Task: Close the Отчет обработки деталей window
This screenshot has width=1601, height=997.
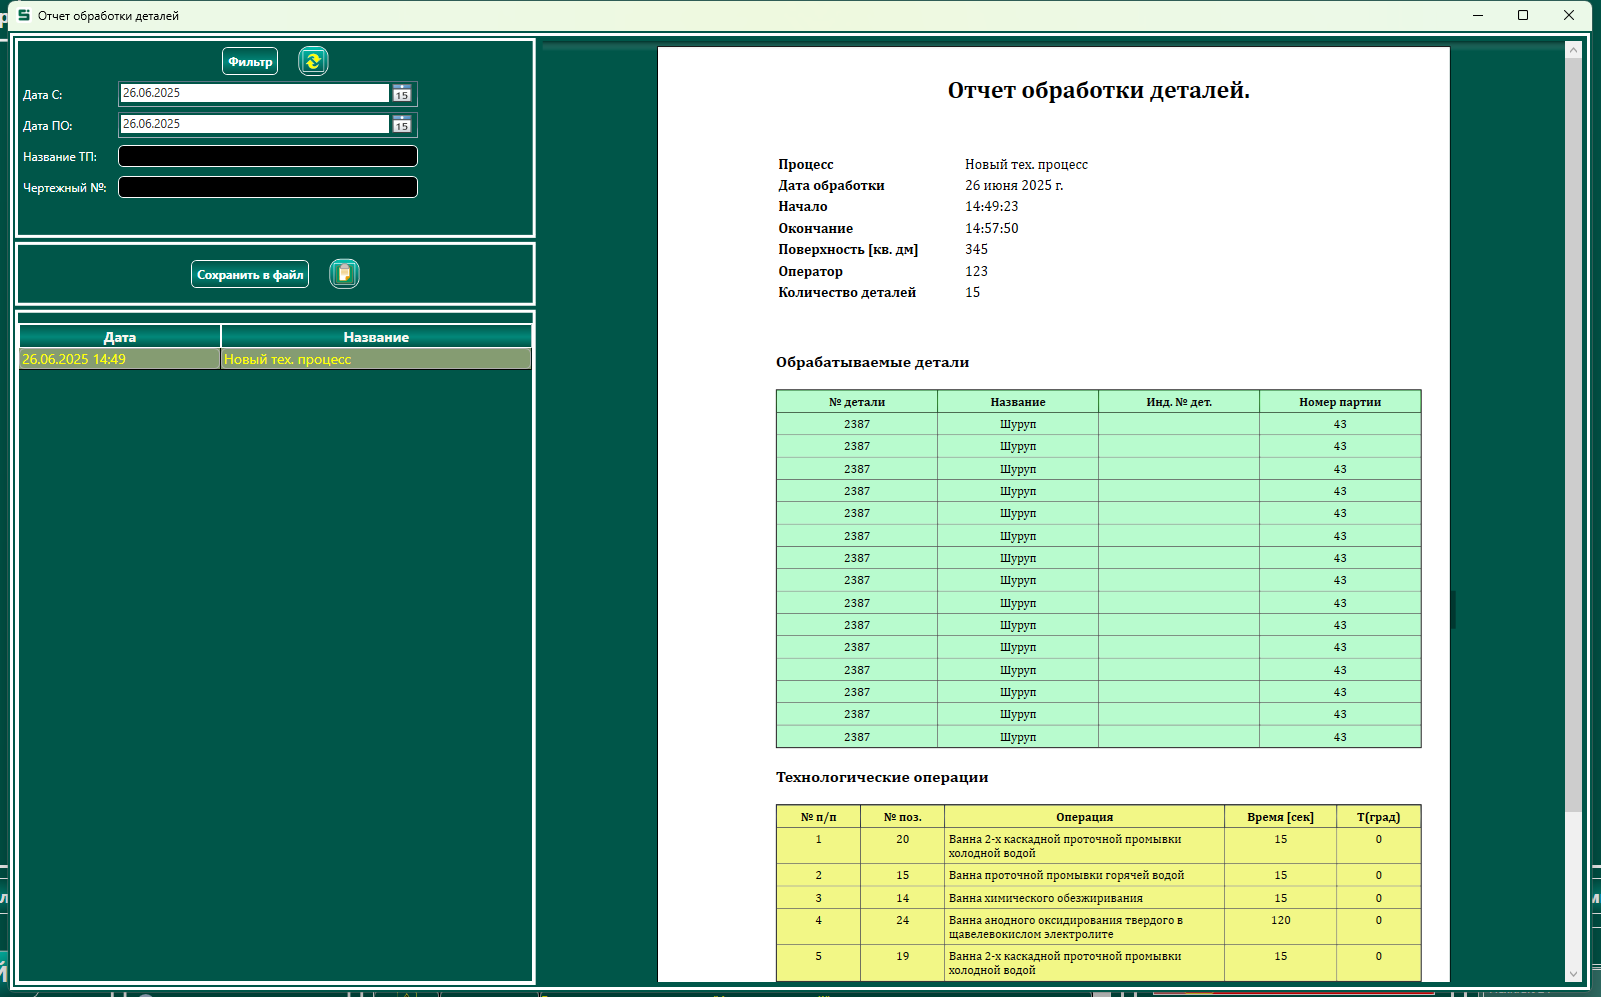Action: pyautogui.click(x=1569, y=15)
